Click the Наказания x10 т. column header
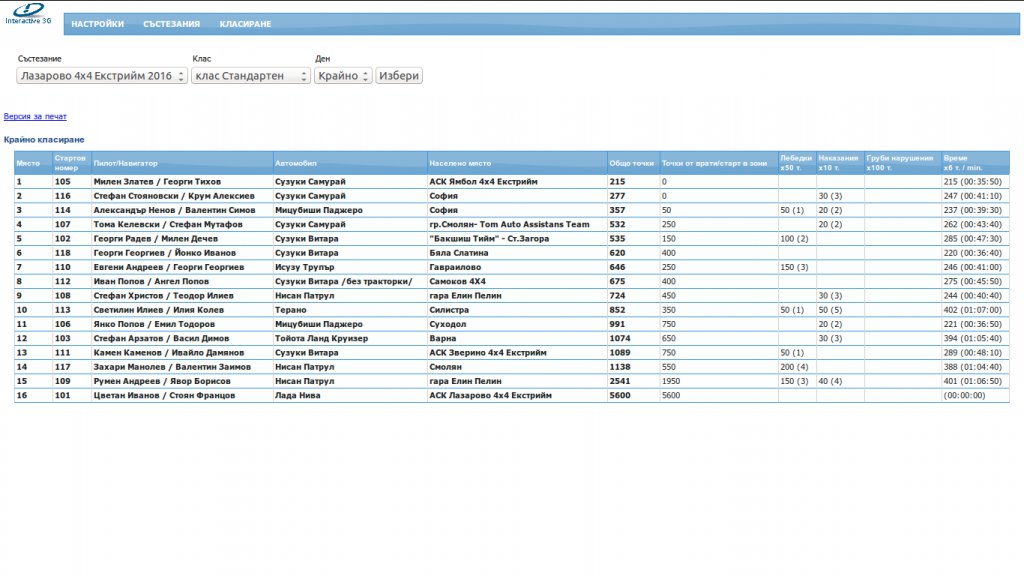Viewport: 1024px width, 576px height. (840, 163)
